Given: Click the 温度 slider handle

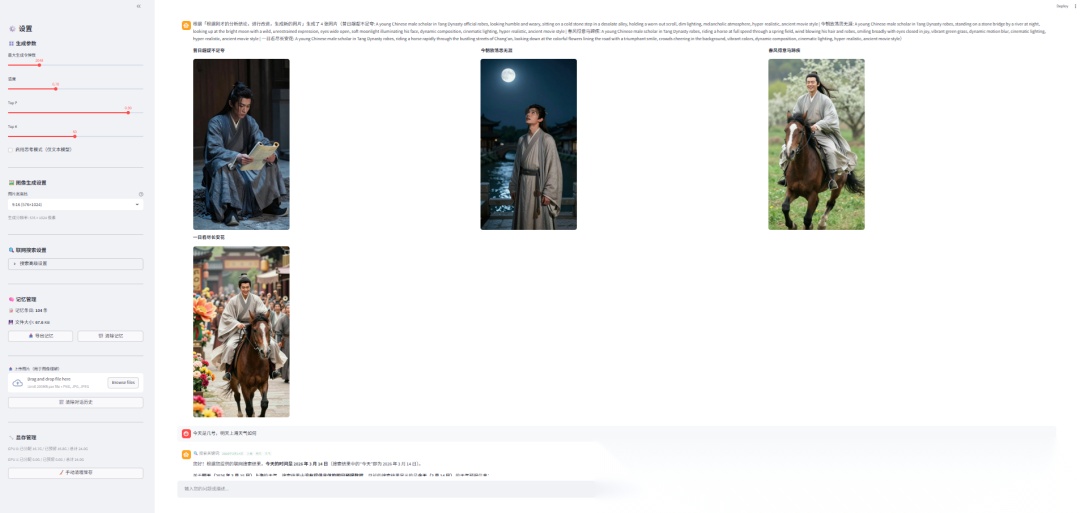Looking at the screenshot, I should click(x=56, y=89).
